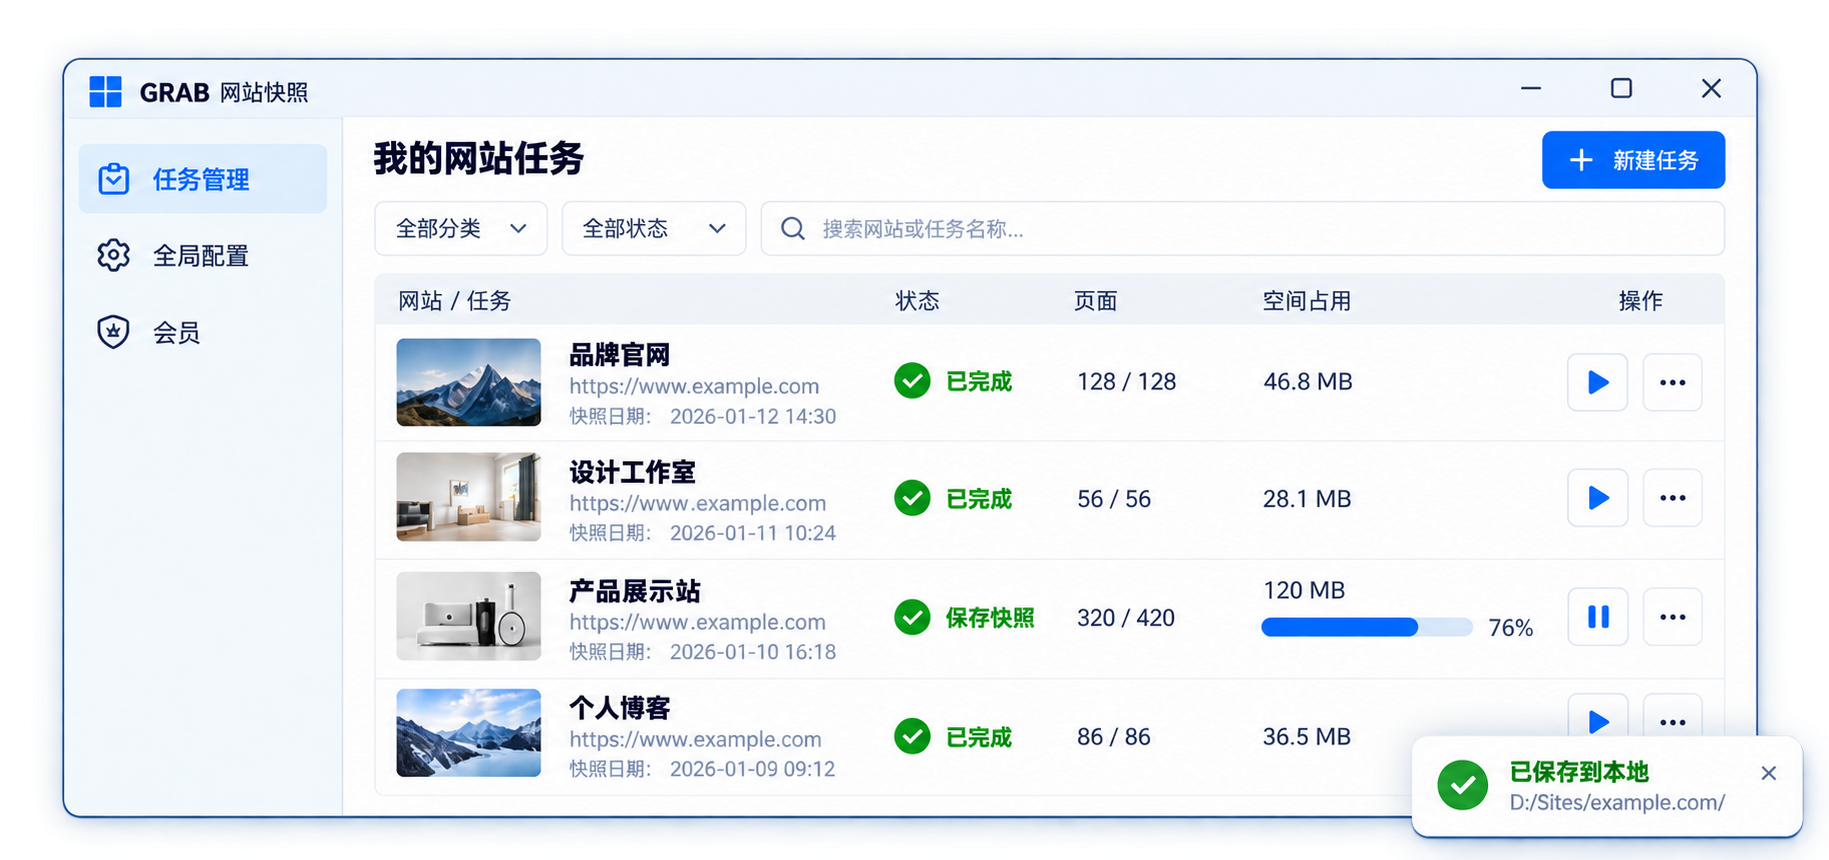Select the 设计工作室 task title
1829x860 pixels.
632,472
